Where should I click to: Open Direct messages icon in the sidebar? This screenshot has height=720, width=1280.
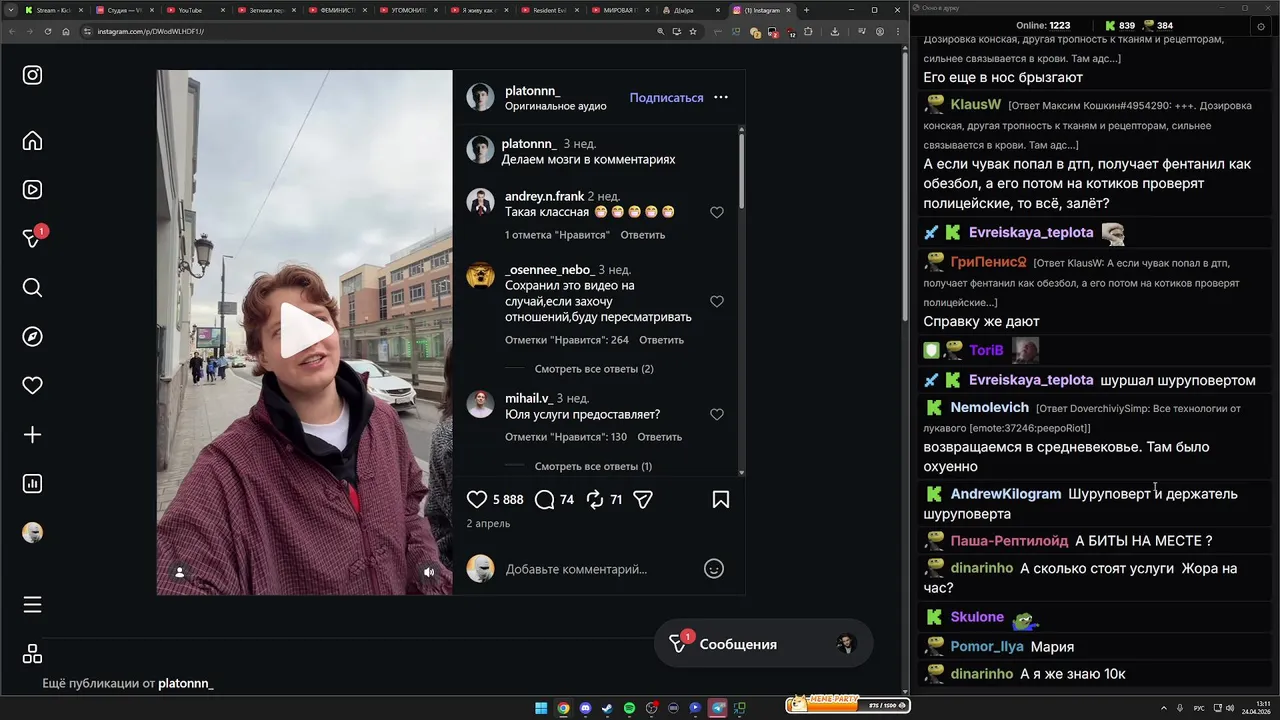click(x=32, y=238)
